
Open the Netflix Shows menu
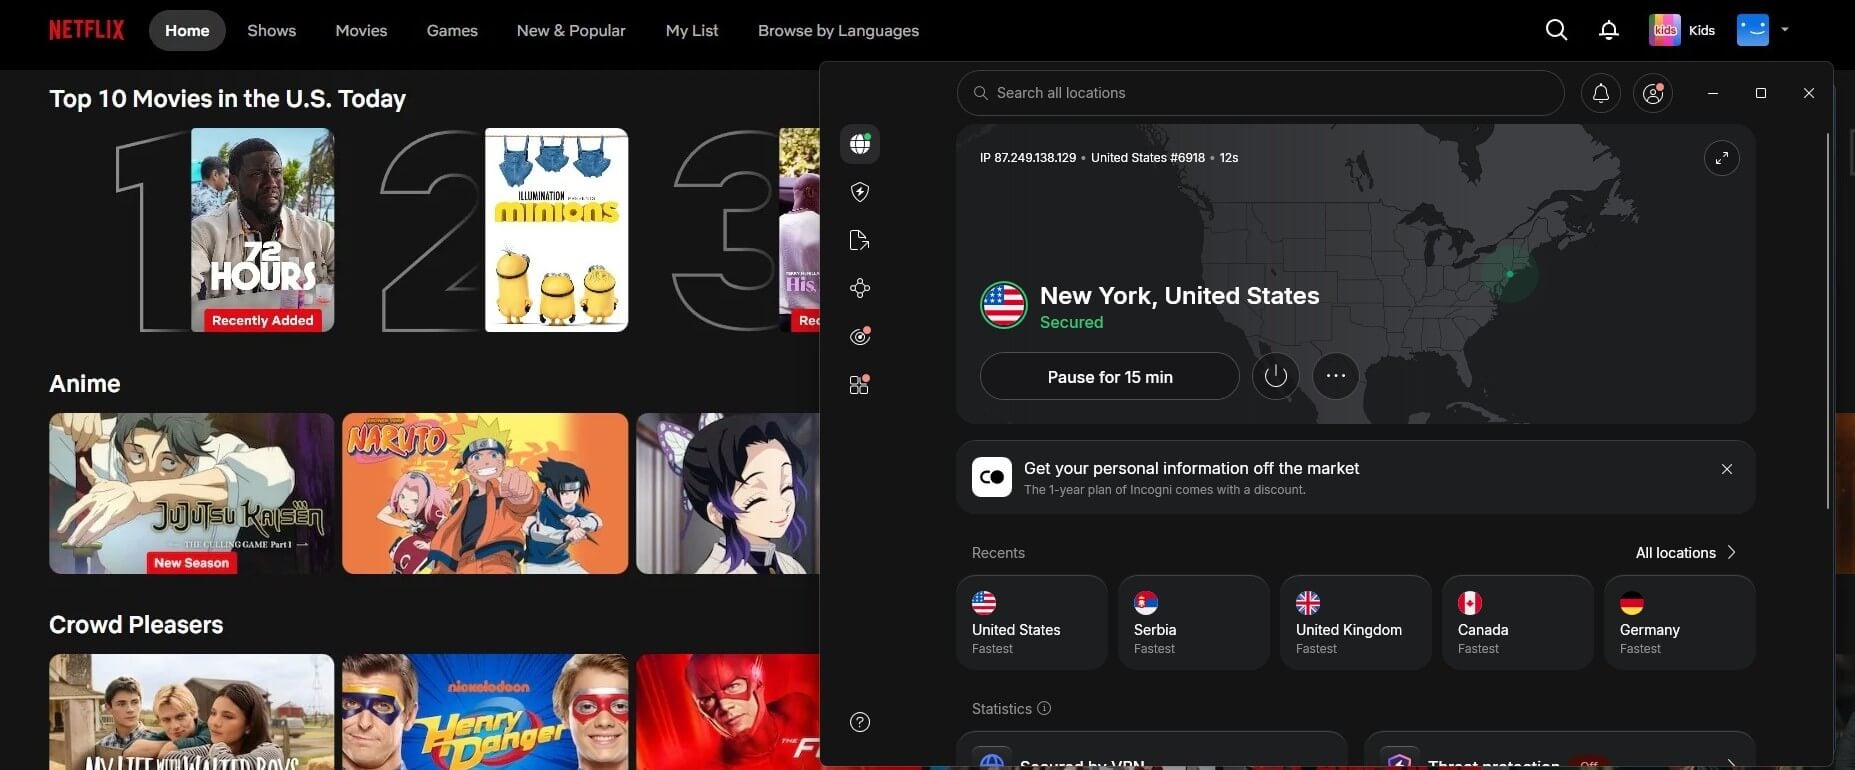point(272,31)
